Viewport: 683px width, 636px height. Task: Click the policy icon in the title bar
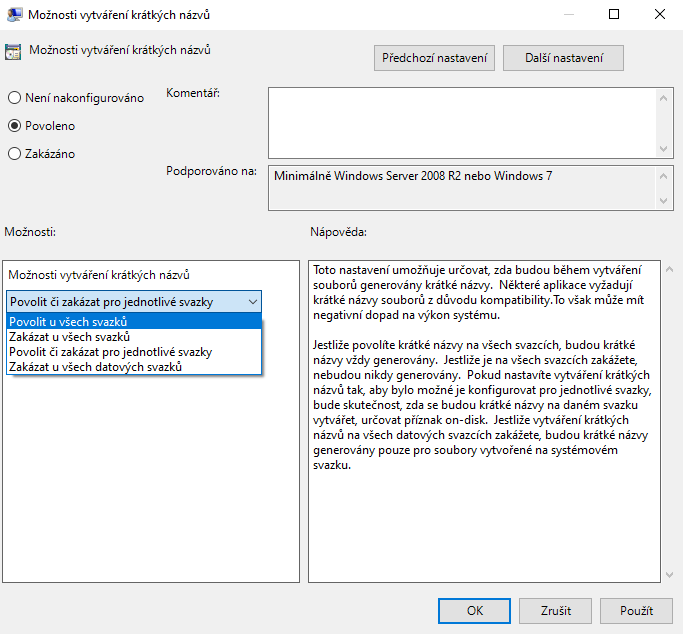15,15
